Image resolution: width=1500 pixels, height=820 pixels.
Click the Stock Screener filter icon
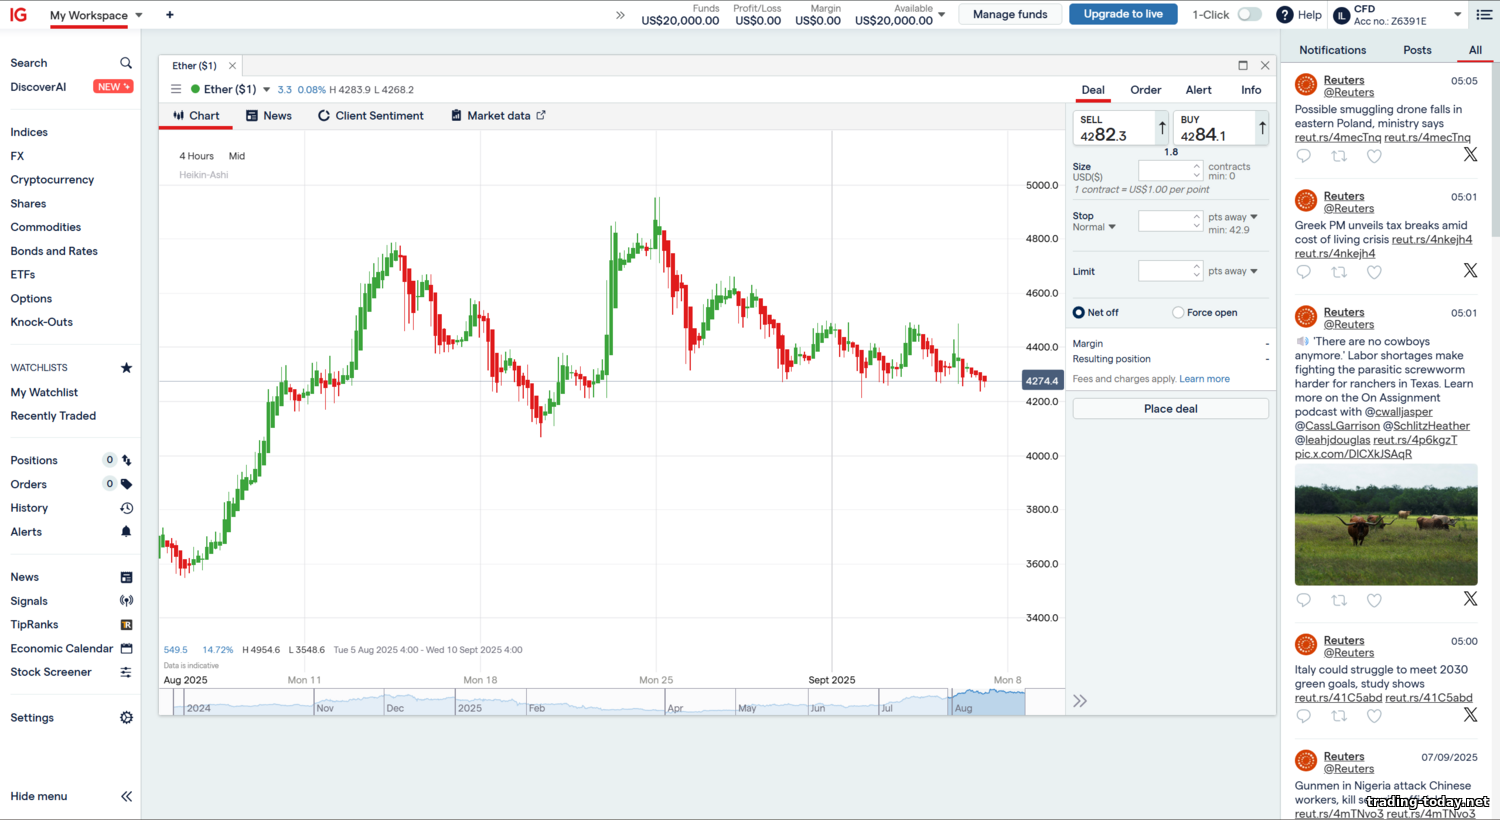pos(126,673)
